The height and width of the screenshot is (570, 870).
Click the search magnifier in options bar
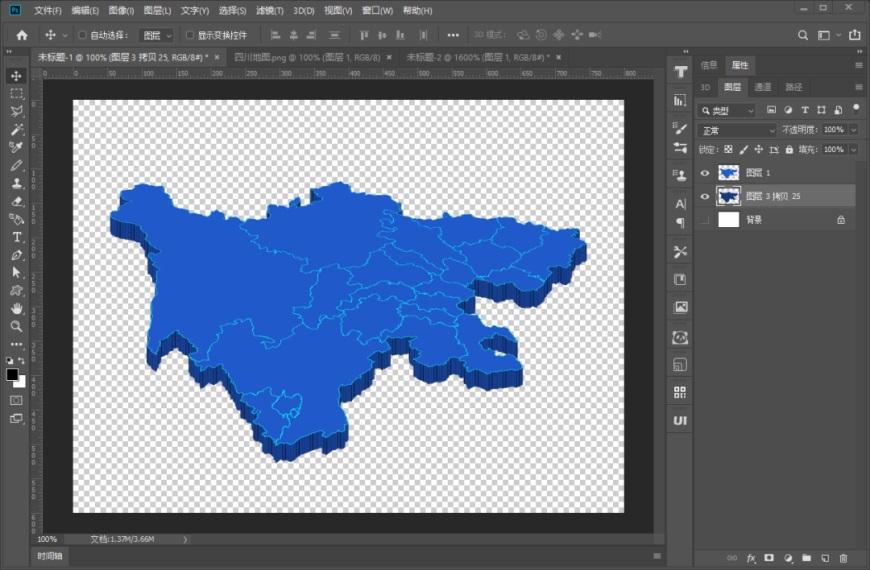click(802, 35)
